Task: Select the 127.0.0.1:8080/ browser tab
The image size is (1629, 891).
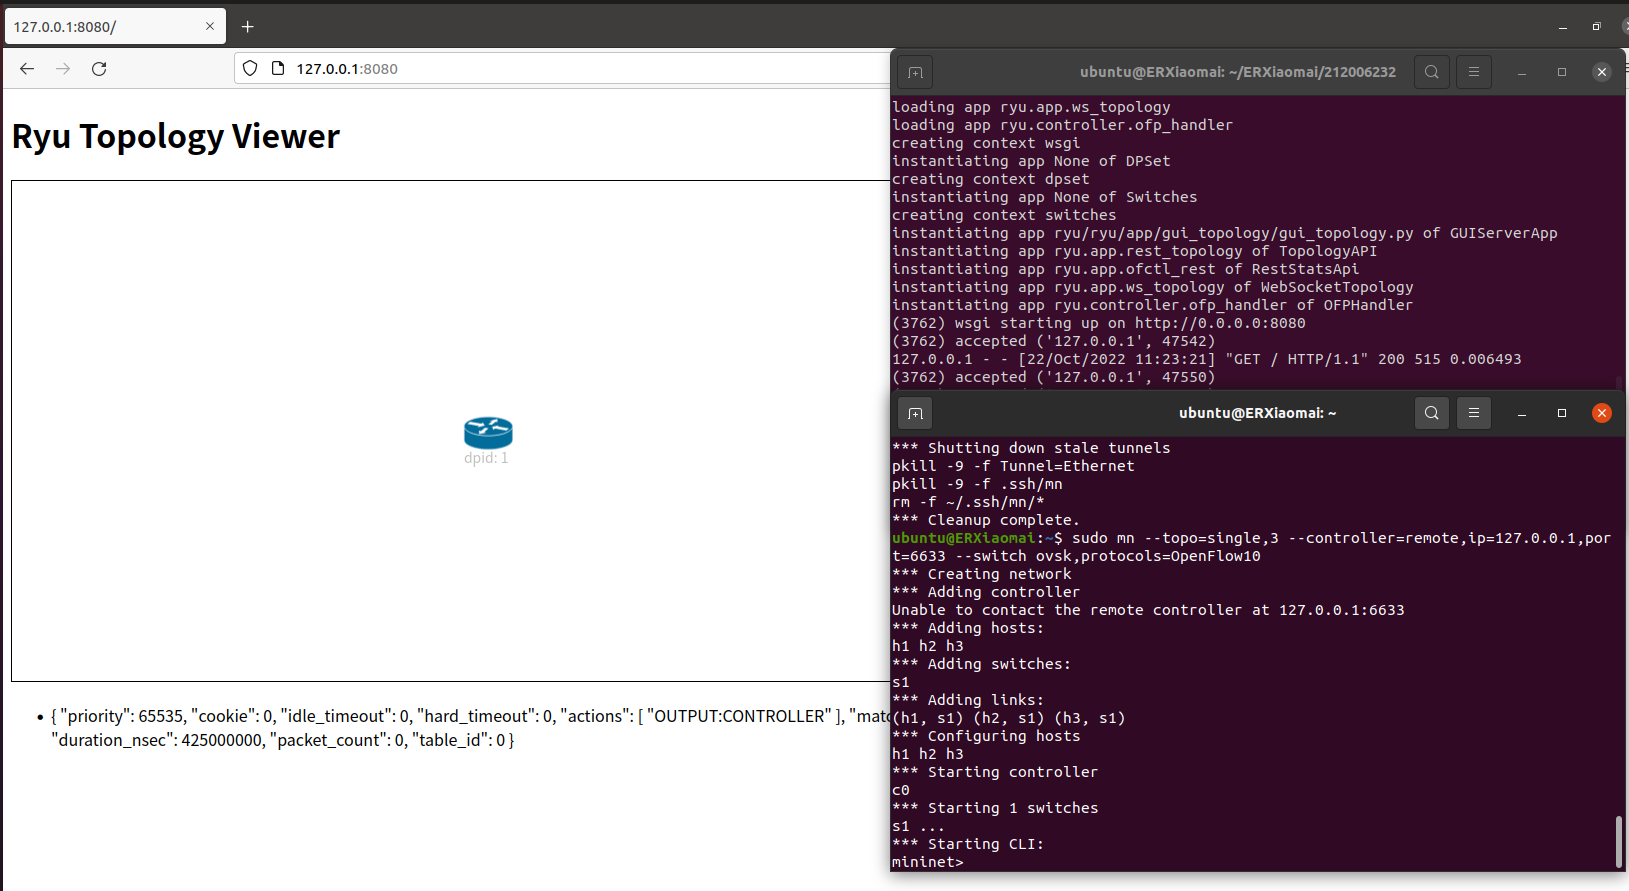Action: pos(115,26)
